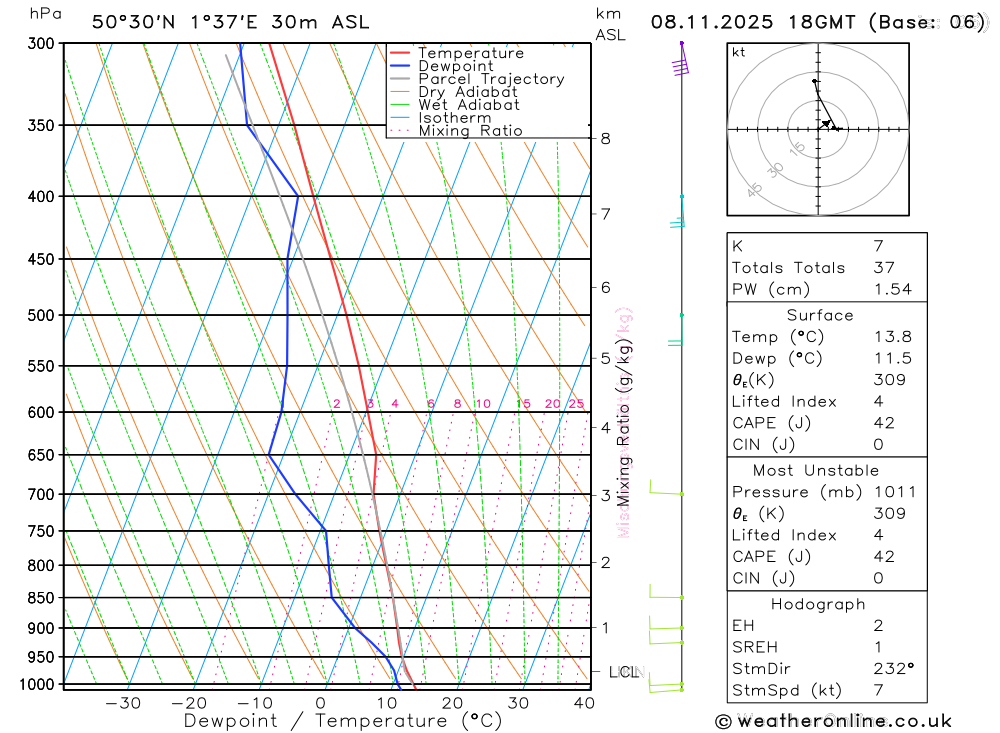The width and height of the screenshot is (1000, 733).
Task: Click the LCL marker label
Action: [626, 672]
